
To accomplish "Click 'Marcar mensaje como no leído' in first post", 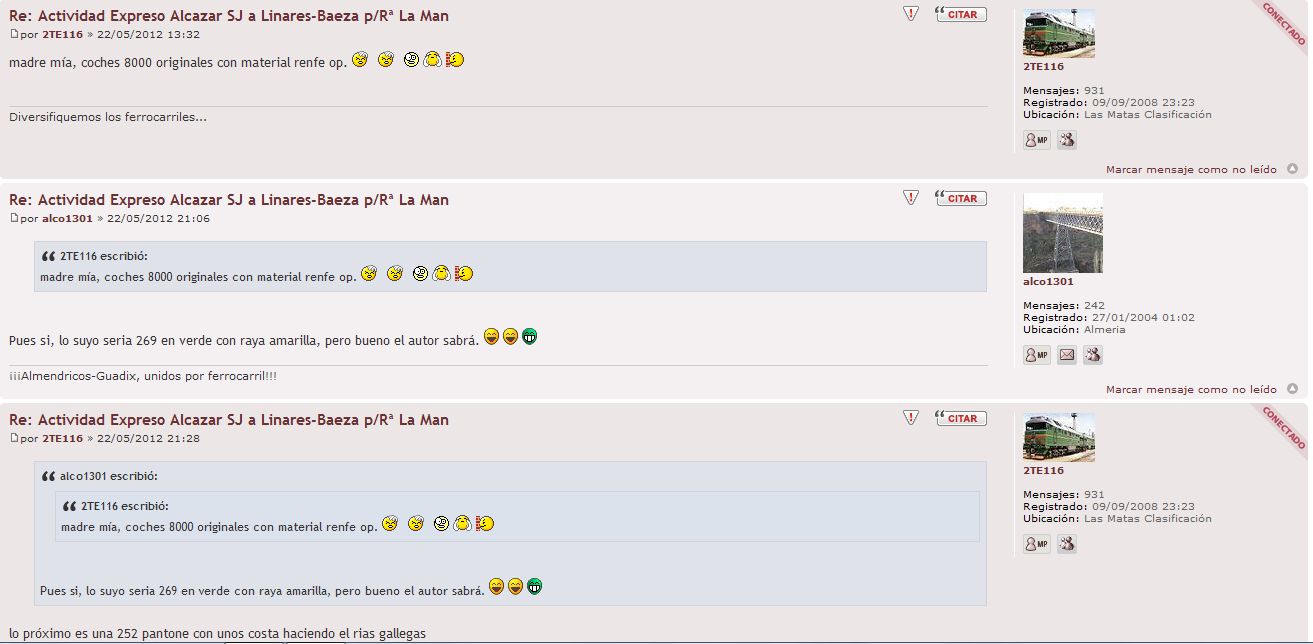I will [1191, 170].
